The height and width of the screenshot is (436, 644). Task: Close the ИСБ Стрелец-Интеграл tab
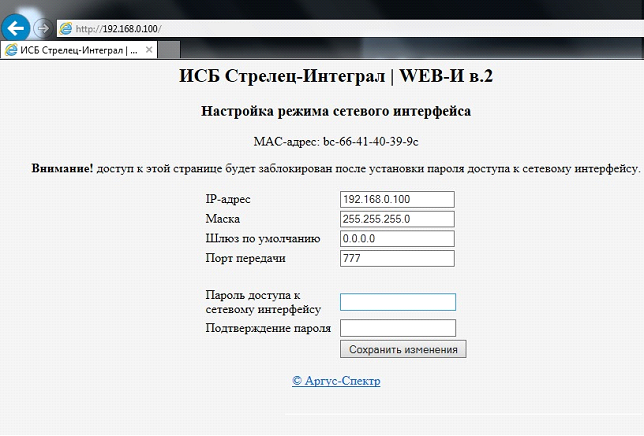[x=149, y=50]
